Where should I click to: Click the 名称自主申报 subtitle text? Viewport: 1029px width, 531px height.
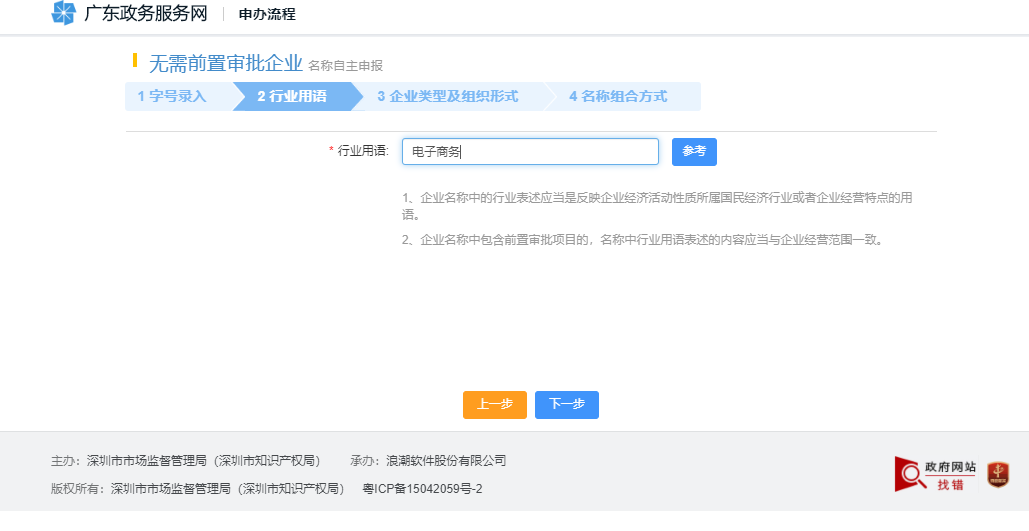tap(345, 66)
